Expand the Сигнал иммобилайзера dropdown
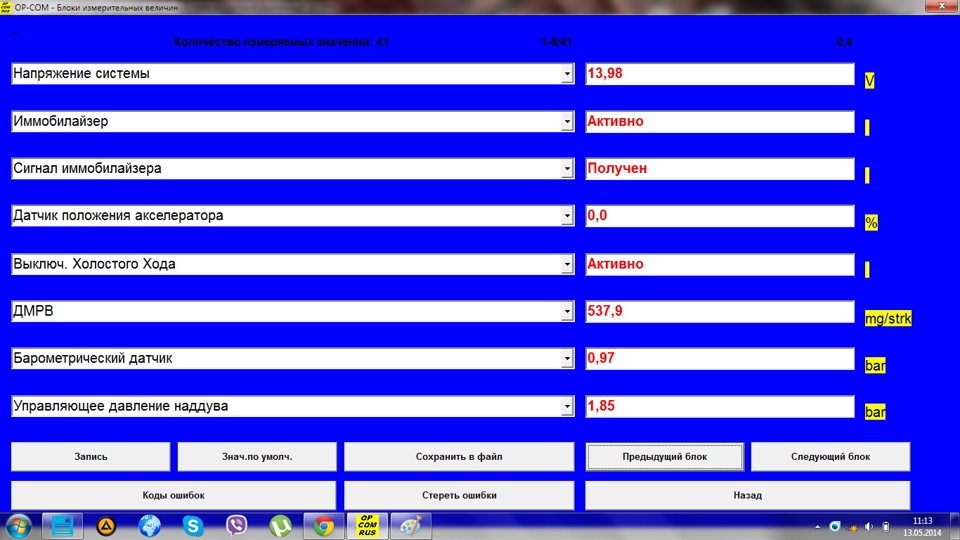Image resolution: width=960 pixels, height=540 pixels. (x=567, y=168)
